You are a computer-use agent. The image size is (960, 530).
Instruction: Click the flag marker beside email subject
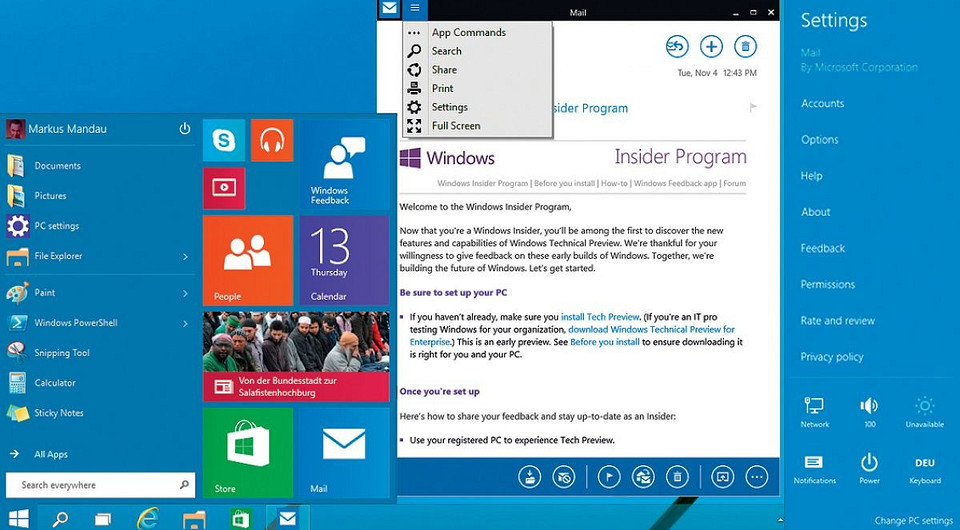click(x=753, y=108)
